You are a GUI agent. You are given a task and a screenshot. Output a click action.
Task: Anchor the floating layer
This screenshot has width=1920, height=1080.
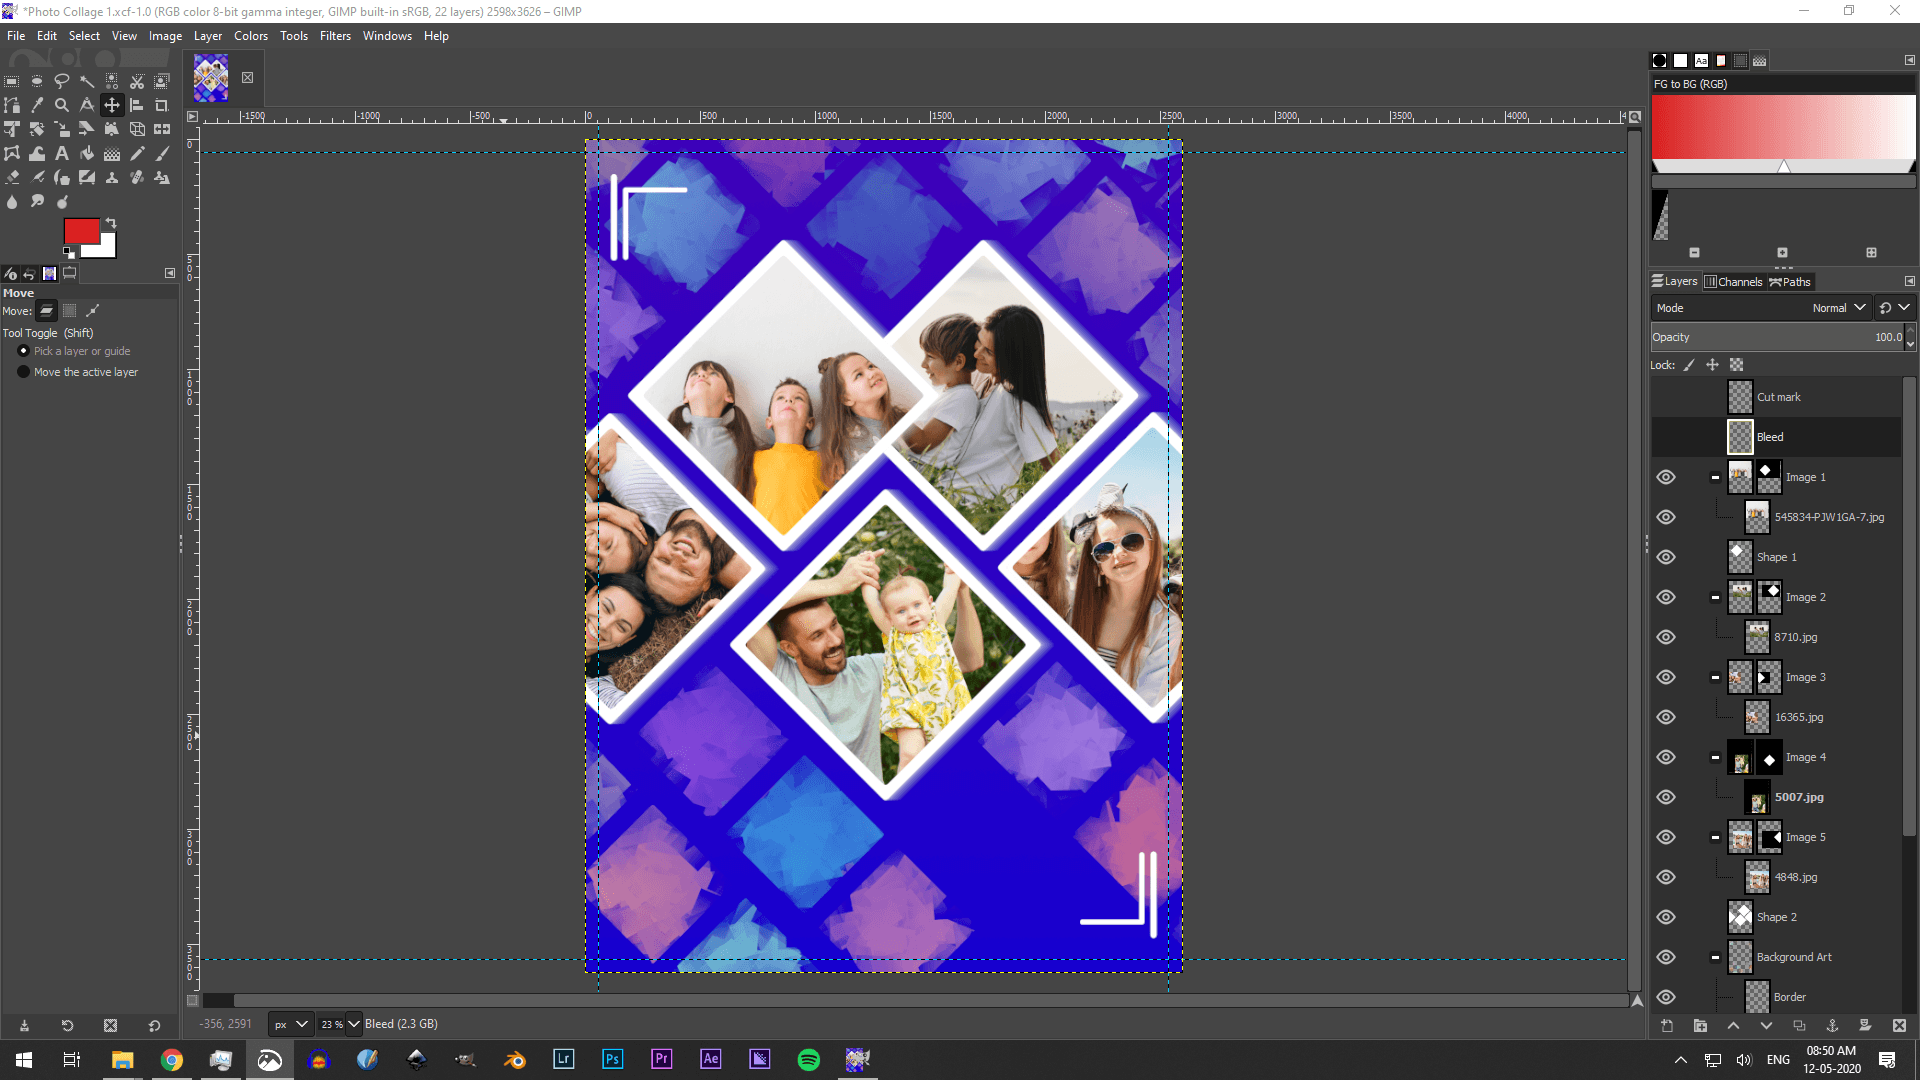tap(1834, 1026)
